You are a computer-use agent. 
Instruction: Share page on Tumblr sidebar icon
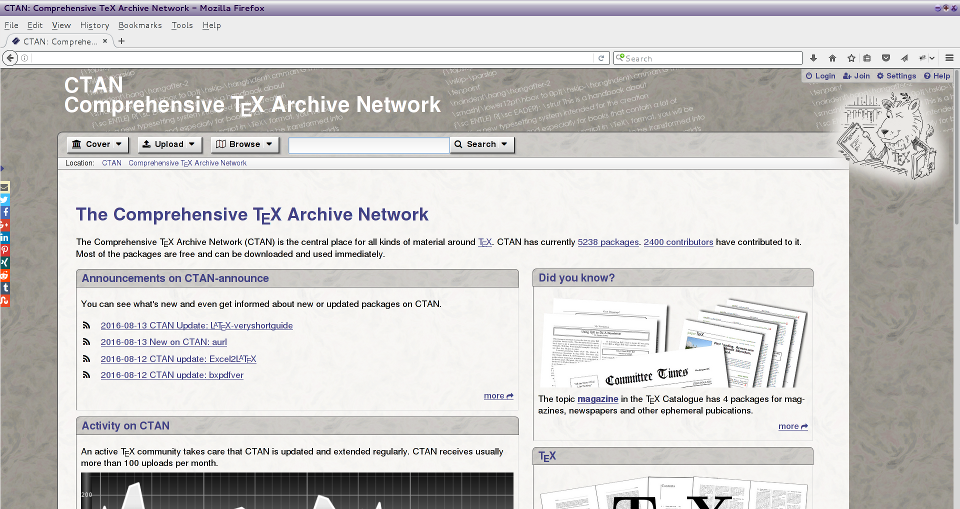tap(4, 287)
